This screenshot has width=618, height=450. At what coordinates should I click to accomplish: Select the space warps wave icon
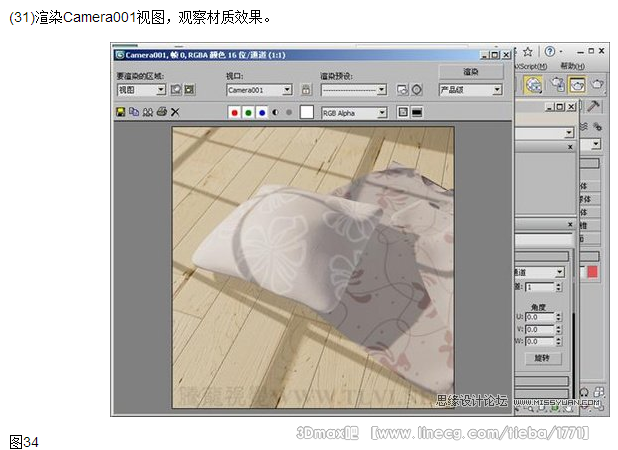[x=584, y=126]
